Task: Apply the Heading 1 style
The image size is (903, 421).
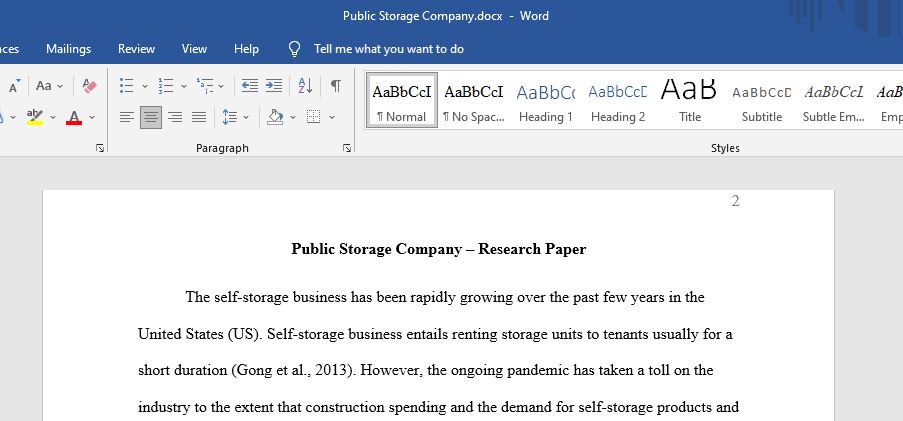Action: pos(546,100)
